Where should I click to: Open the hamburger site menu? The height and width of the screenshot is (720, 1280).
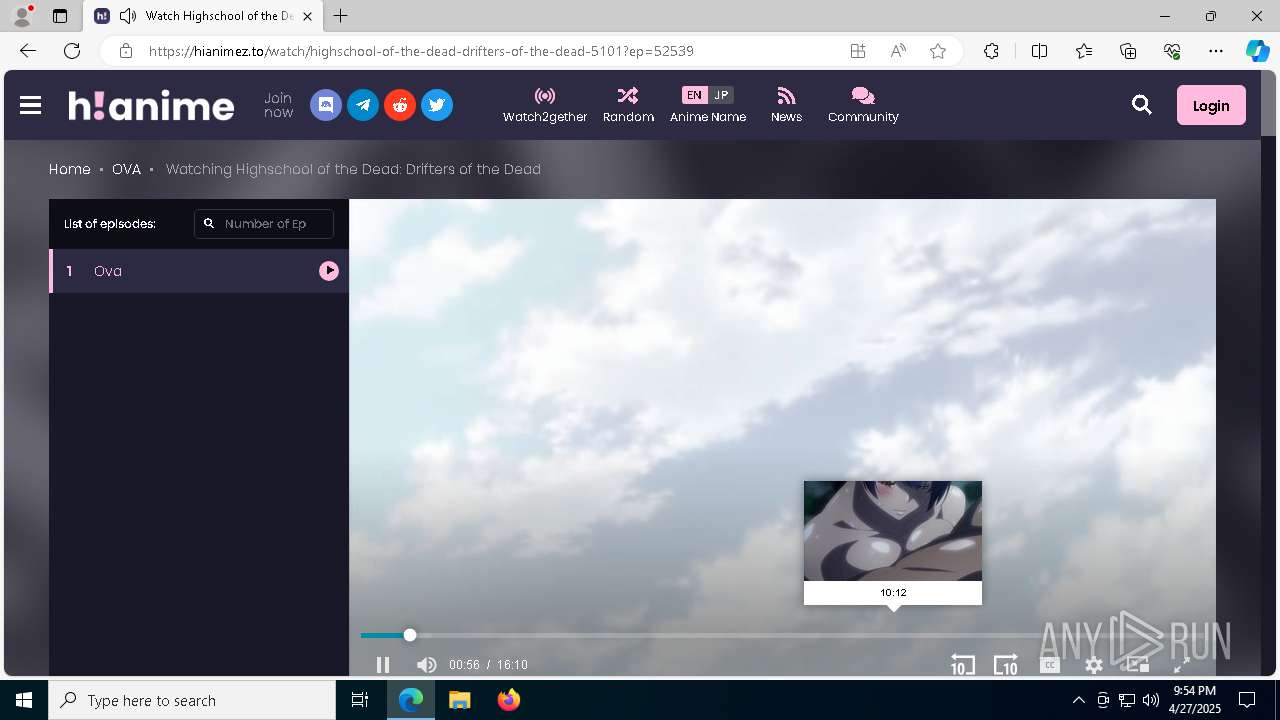[x=30, y=105]
